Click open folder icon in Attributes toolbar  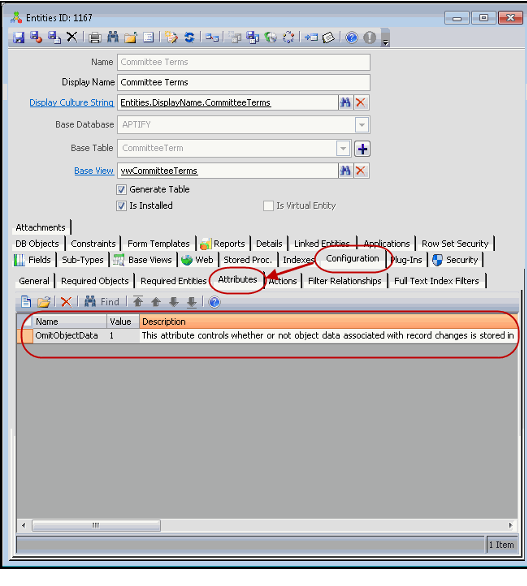(44, 302)
